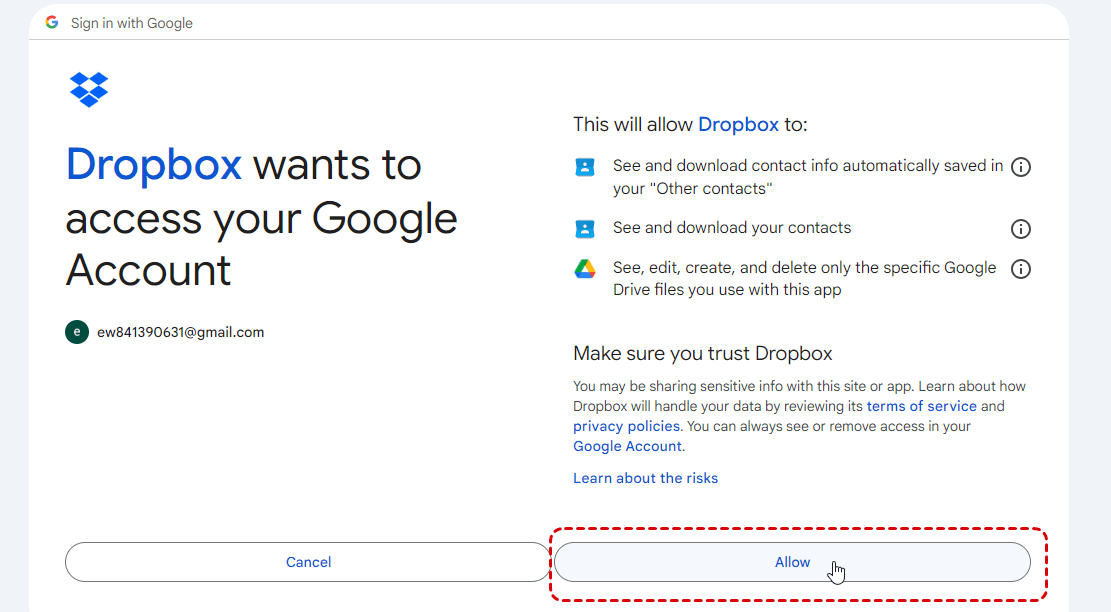Open info icon for Google Drive files permission

pyautogui.click(x=1020, y=268)
